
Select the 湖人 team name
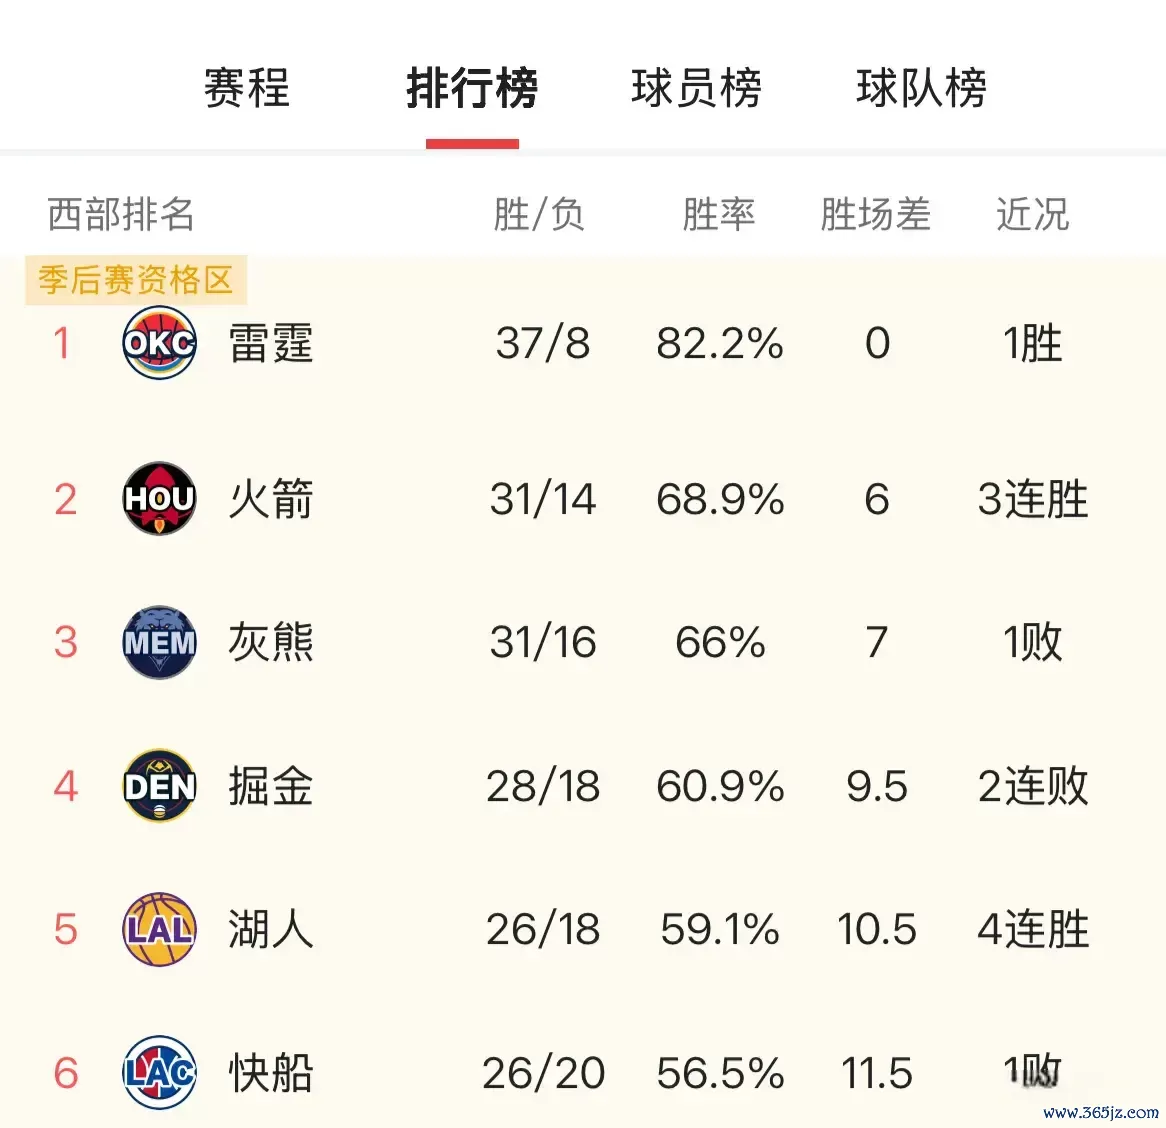point(271,930)
